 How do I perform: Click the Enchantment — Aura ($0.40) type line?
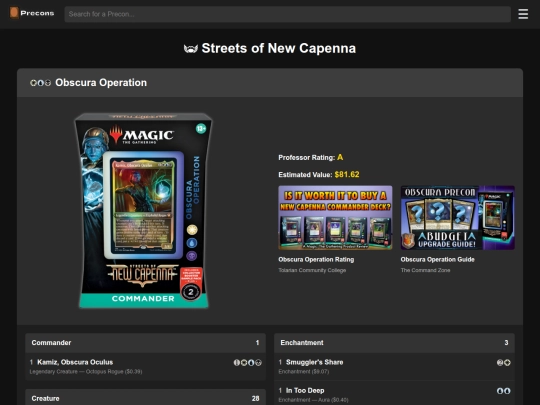coord(313,400)
